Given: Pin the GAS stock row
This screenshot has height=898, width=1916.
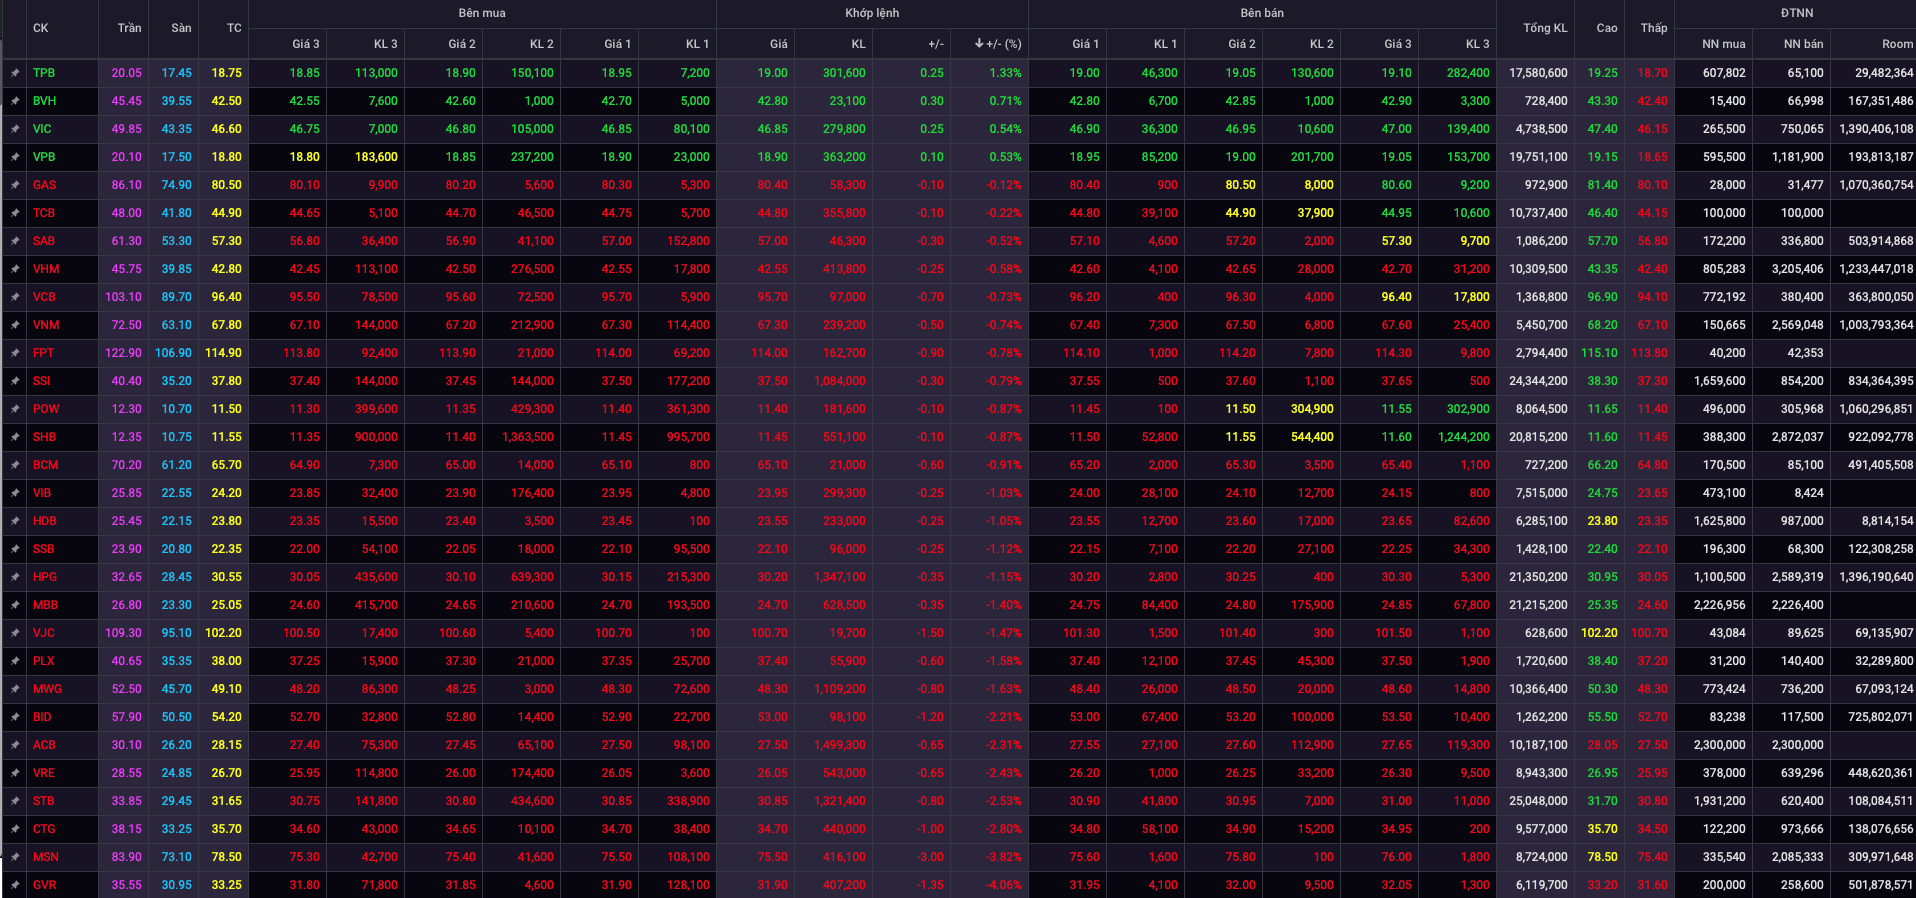Looking at the screenshot, I should pyautogui.click(x=15, y=185).
